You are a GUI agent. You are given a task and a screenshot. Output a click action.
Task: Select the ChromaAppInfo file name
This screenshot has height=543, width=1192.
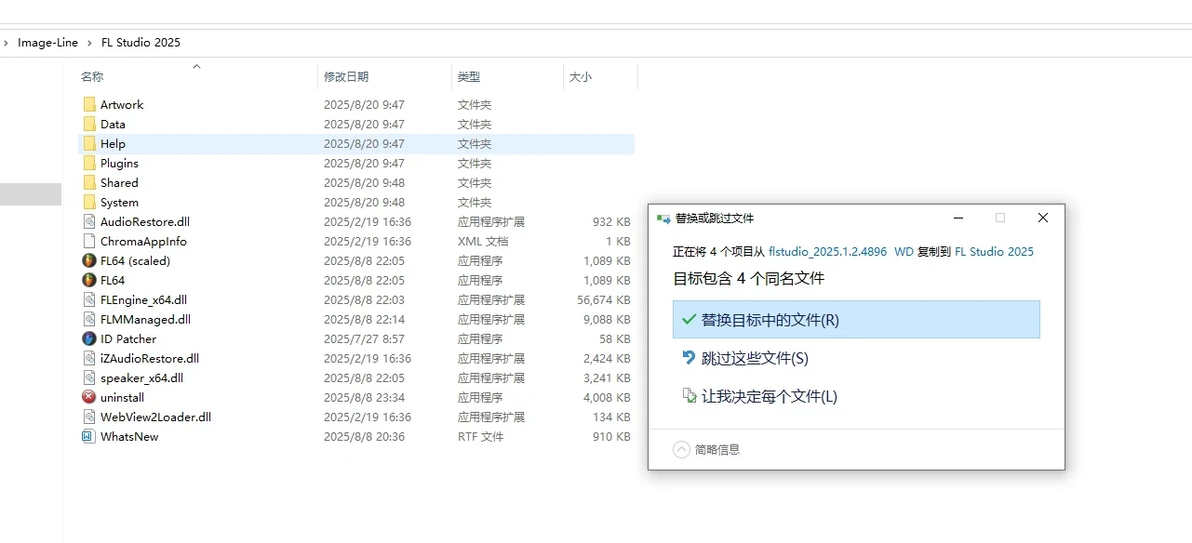pos(144,241)
